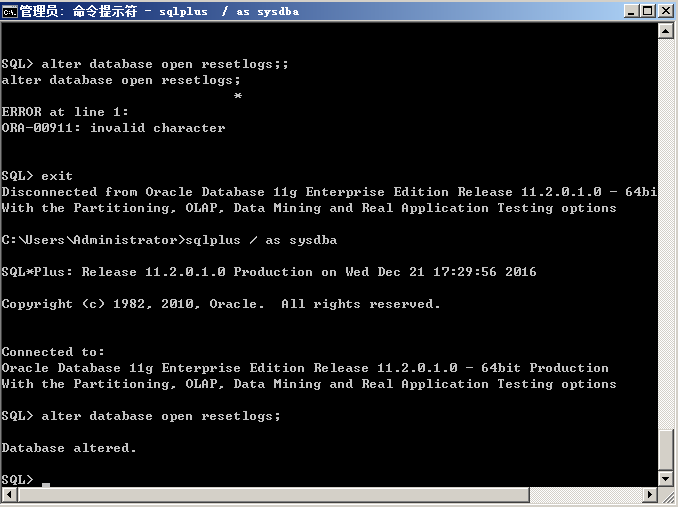Minimize the command prompt window
Image resolution: width=678 pixels, height=507 pixels.
point(632,11)
